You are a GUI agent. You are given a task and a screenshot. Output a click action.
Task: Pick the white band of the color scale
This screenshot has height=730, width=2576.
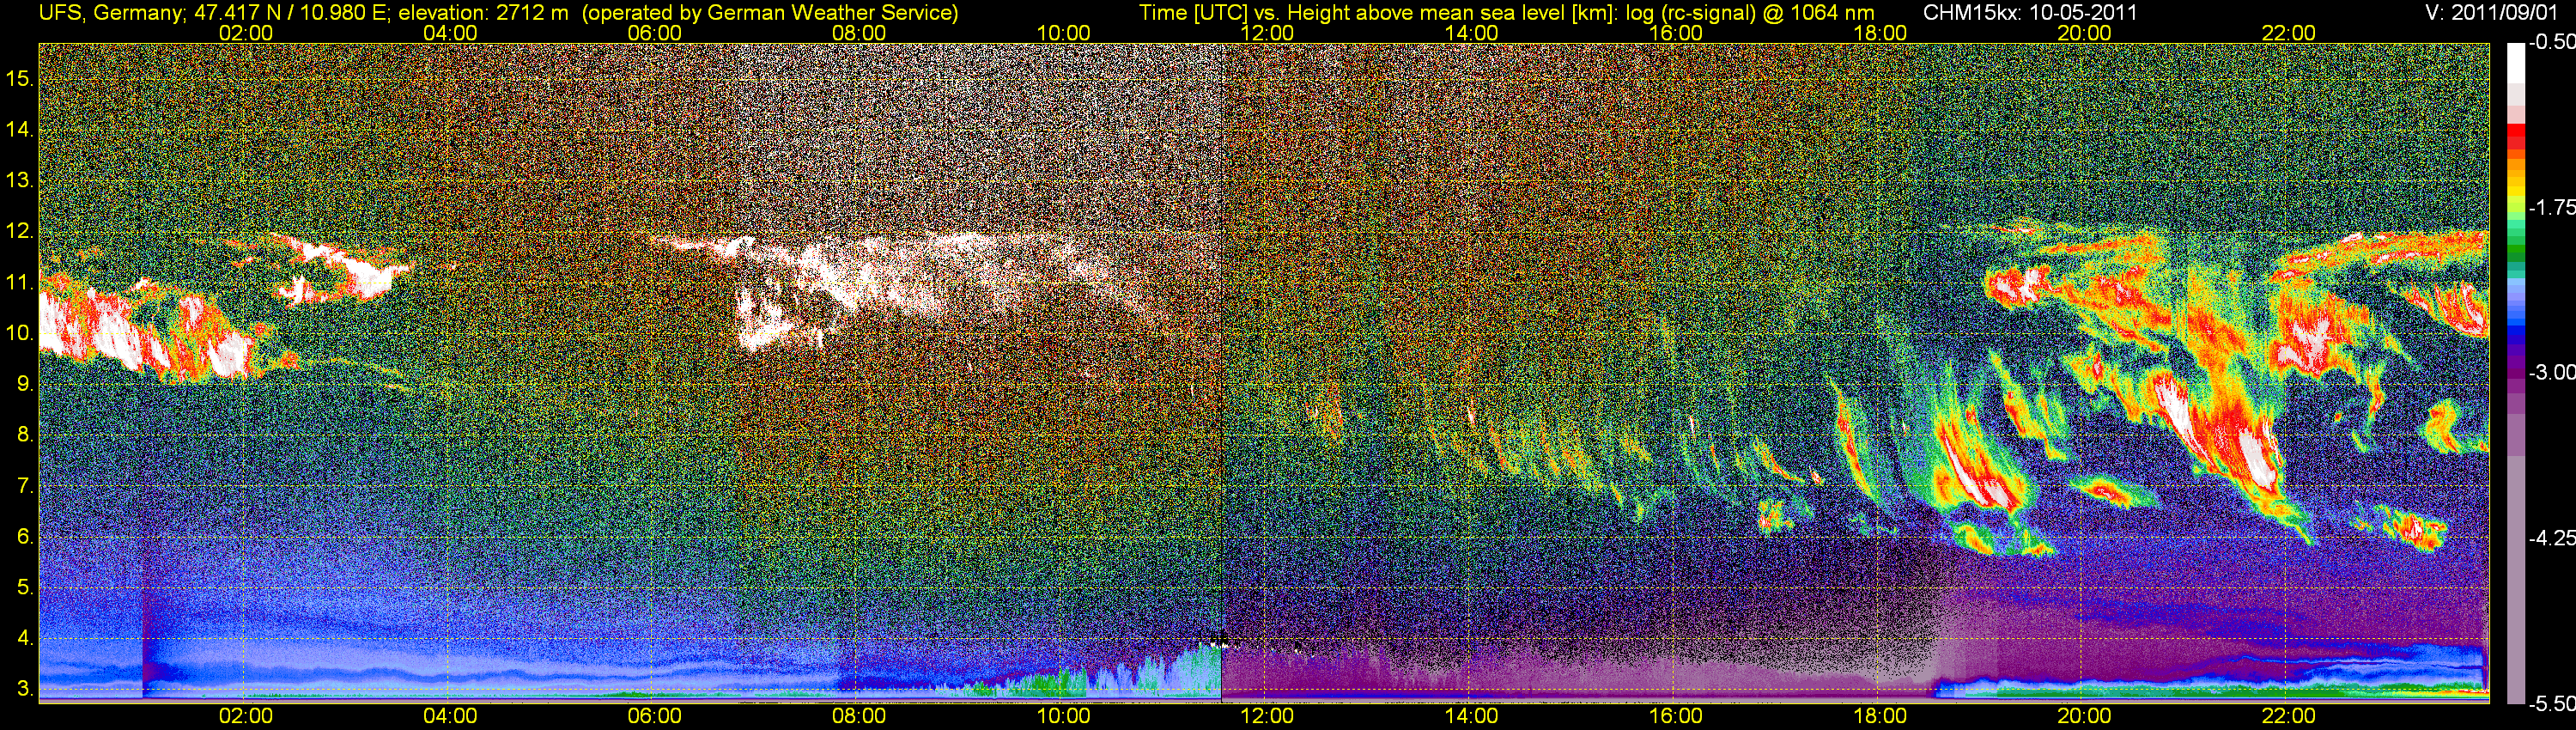[2516, 62]
